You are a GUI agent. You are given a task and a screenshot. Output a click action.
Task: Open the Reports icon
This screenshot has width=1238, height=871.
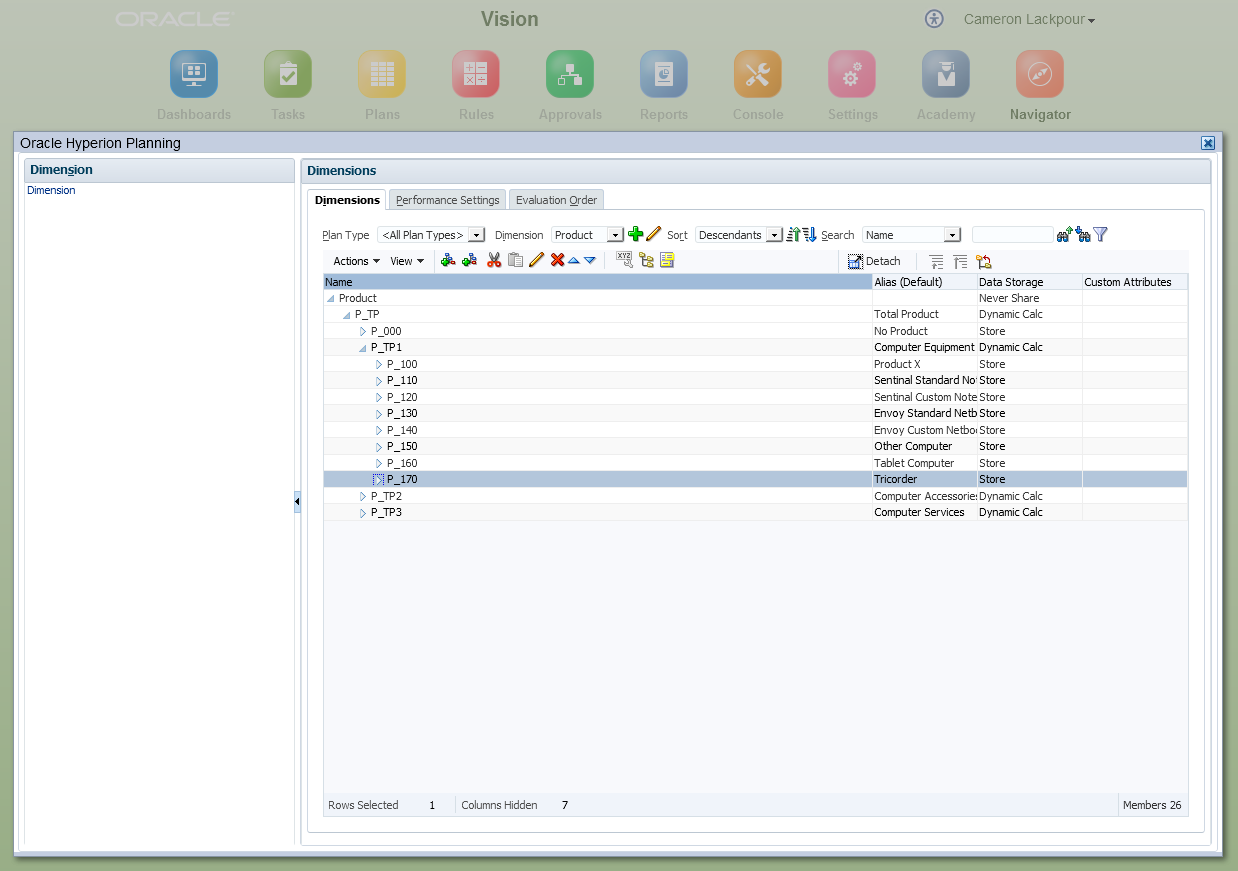[664, 74]
